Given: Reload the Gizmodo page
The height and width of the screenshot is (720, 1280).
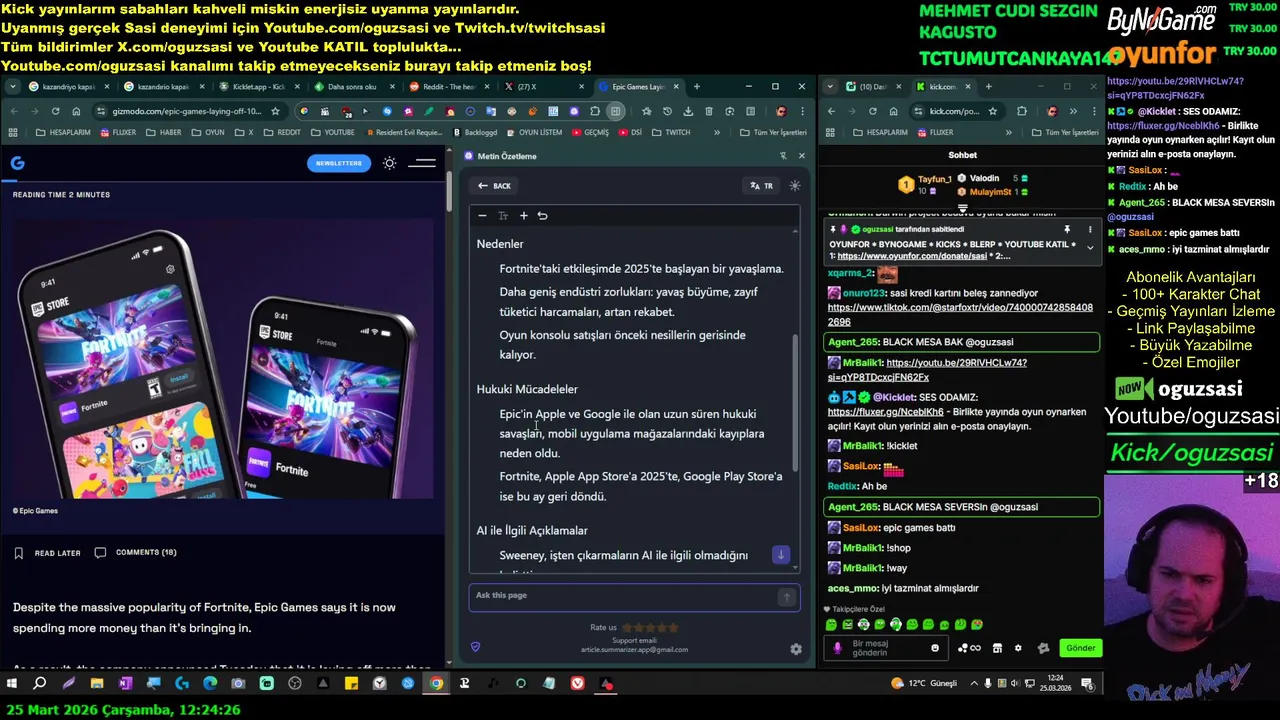Looking at the screenshot, I should 55,111.
